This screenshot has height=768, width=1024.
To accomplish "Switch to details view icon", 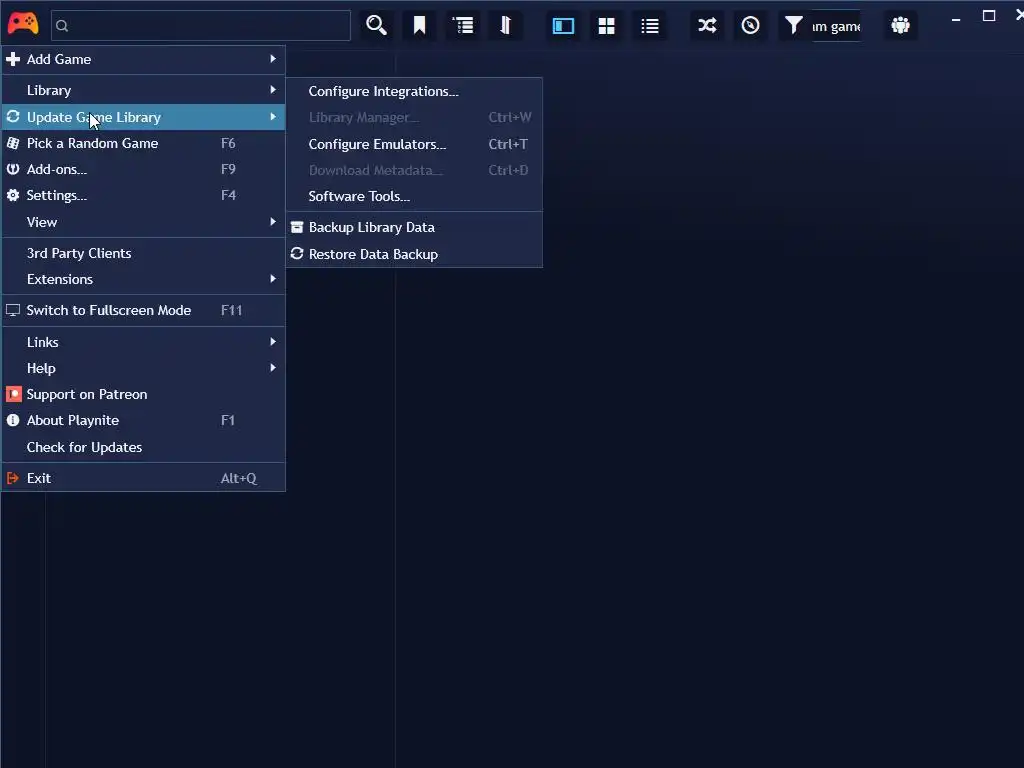I will 563,25.
